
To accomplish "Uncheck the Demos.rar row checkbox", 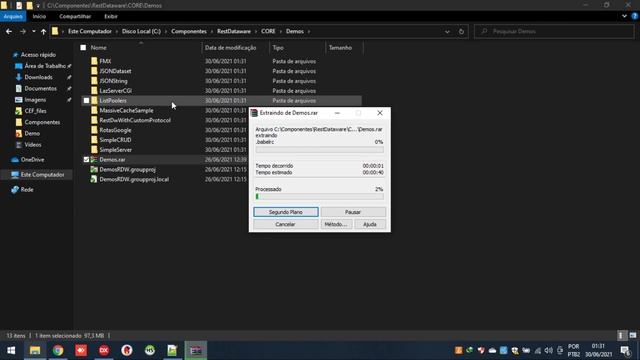I will 87,160.
